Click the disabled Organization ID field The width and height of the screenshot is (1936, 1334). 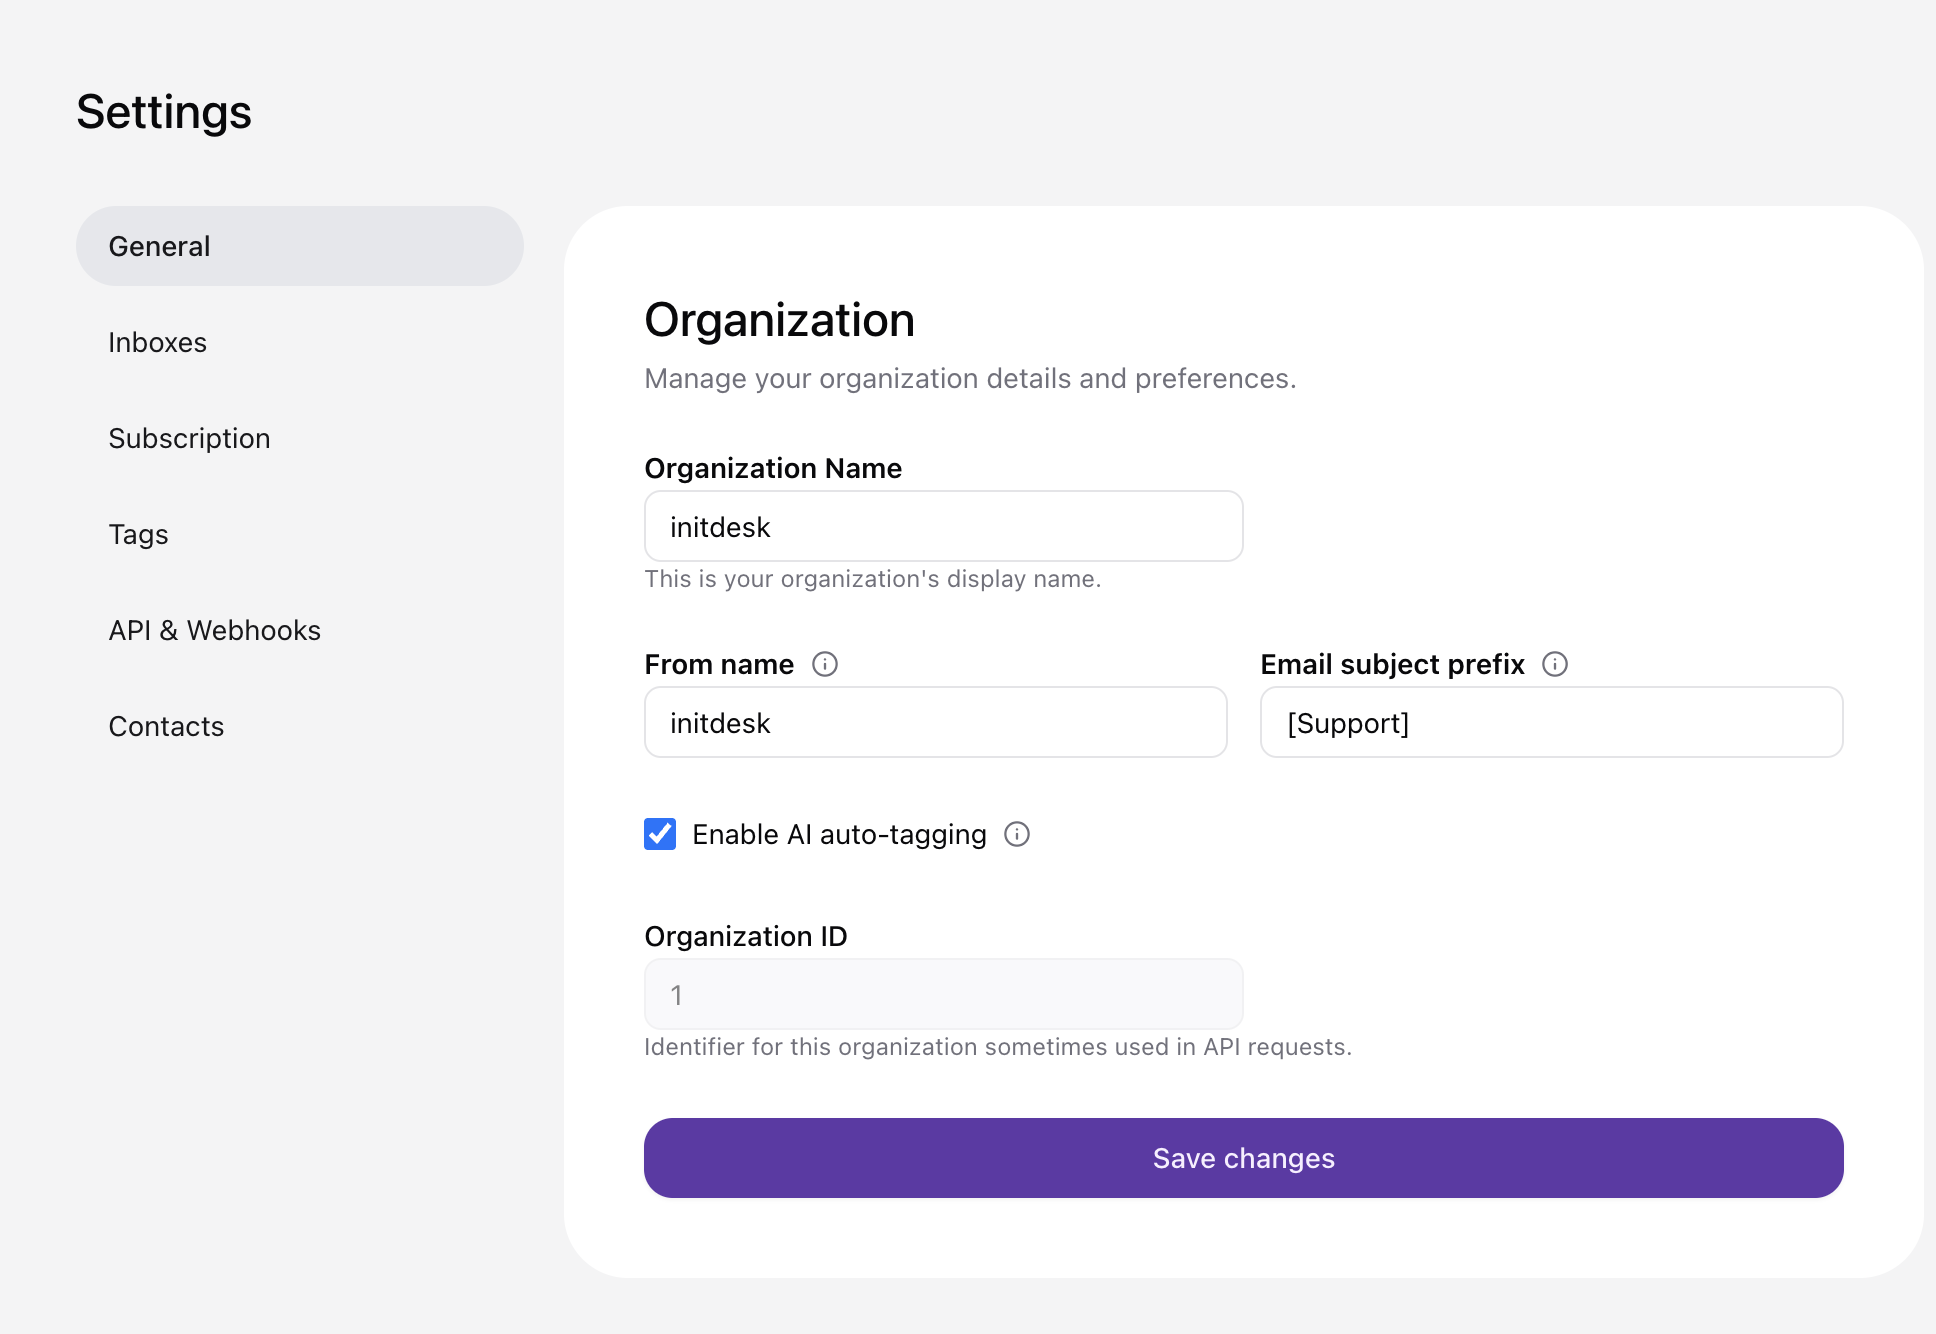941,993
